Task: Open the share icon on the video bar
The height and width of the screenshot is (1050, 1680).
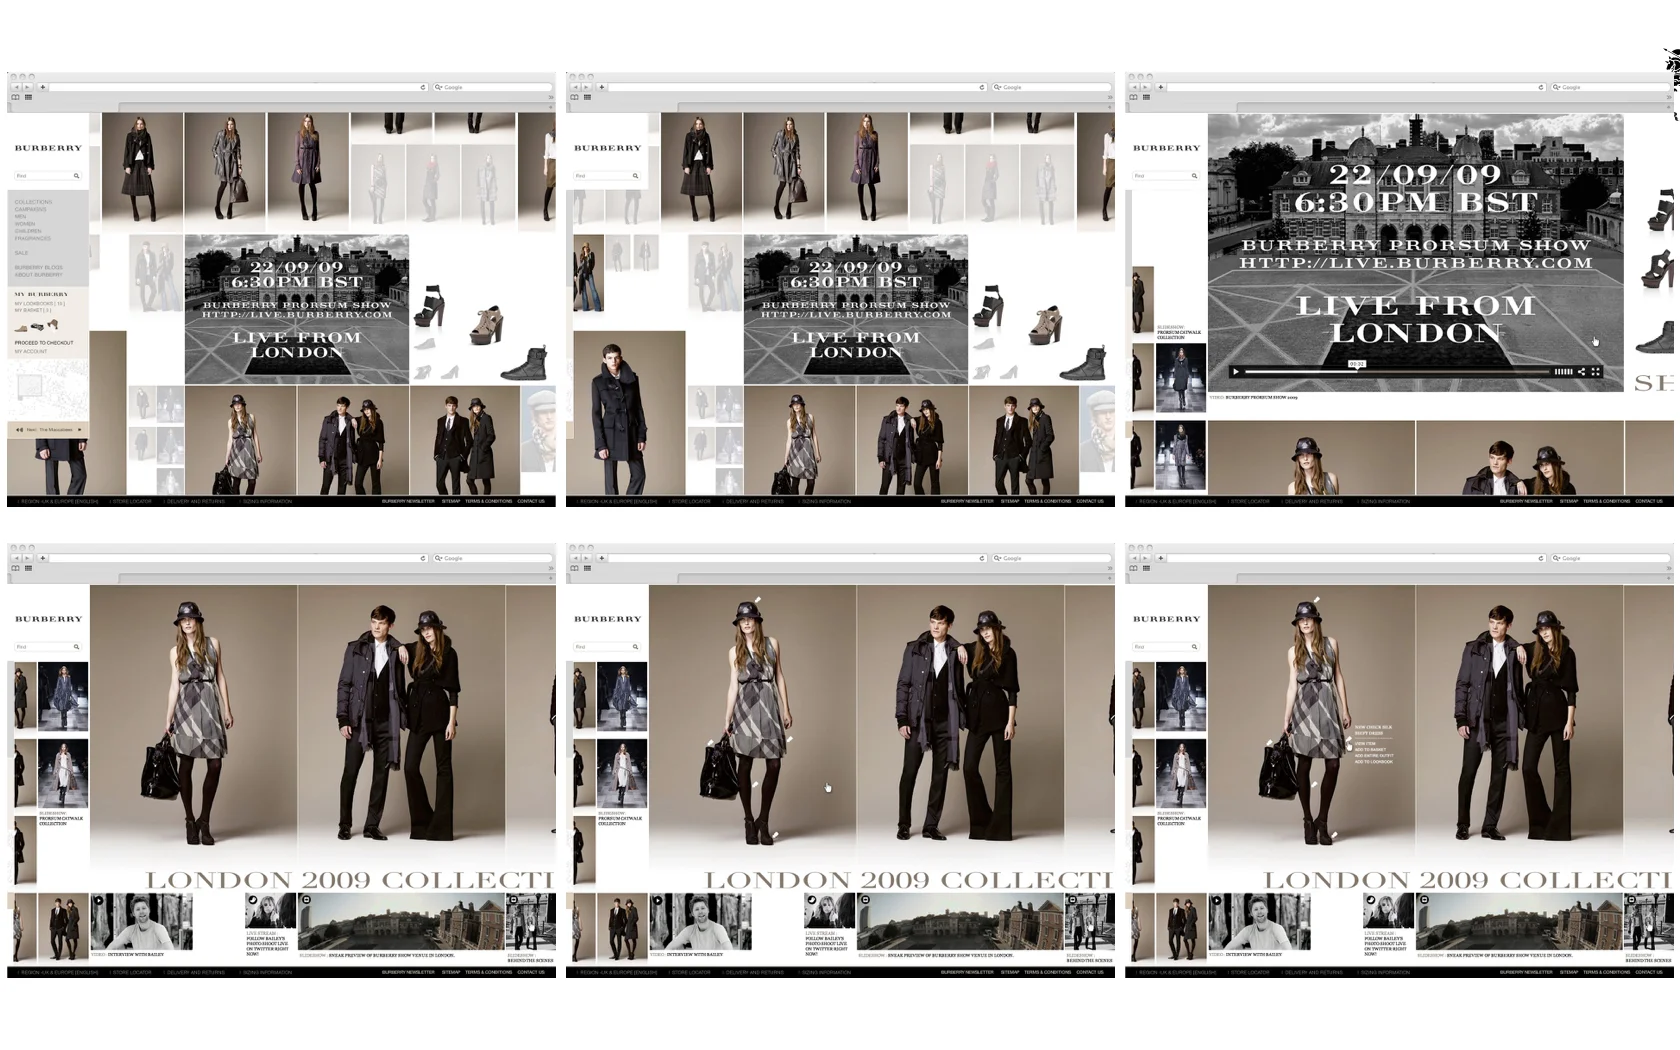Action: pyautogui.click(x=1582, y=372)
